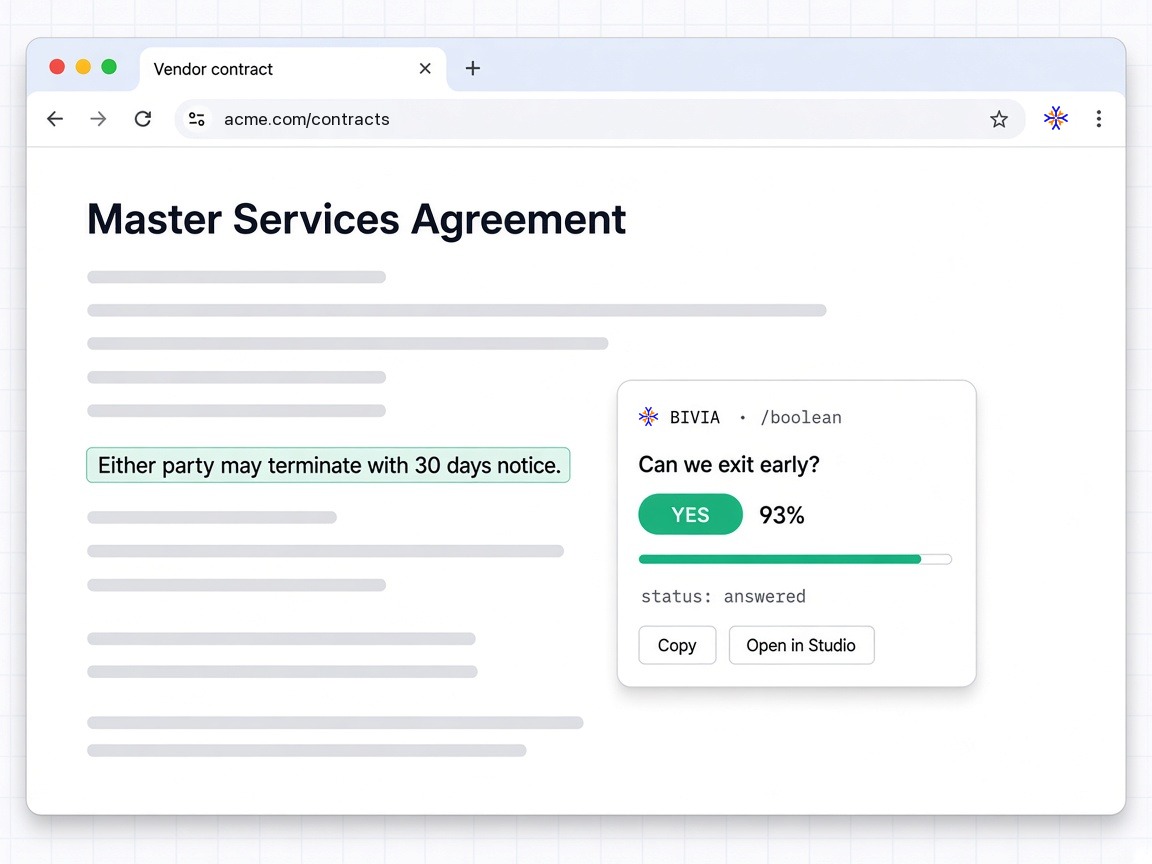Click the BIVIA name in popup header

694,417
